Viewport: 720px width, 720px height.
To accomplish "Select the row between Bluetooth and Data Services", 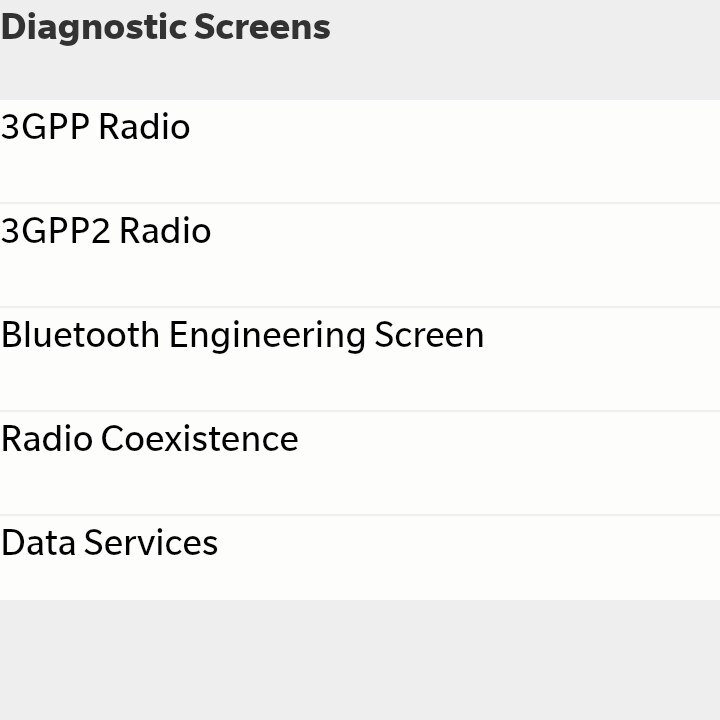I will [360, 463].
